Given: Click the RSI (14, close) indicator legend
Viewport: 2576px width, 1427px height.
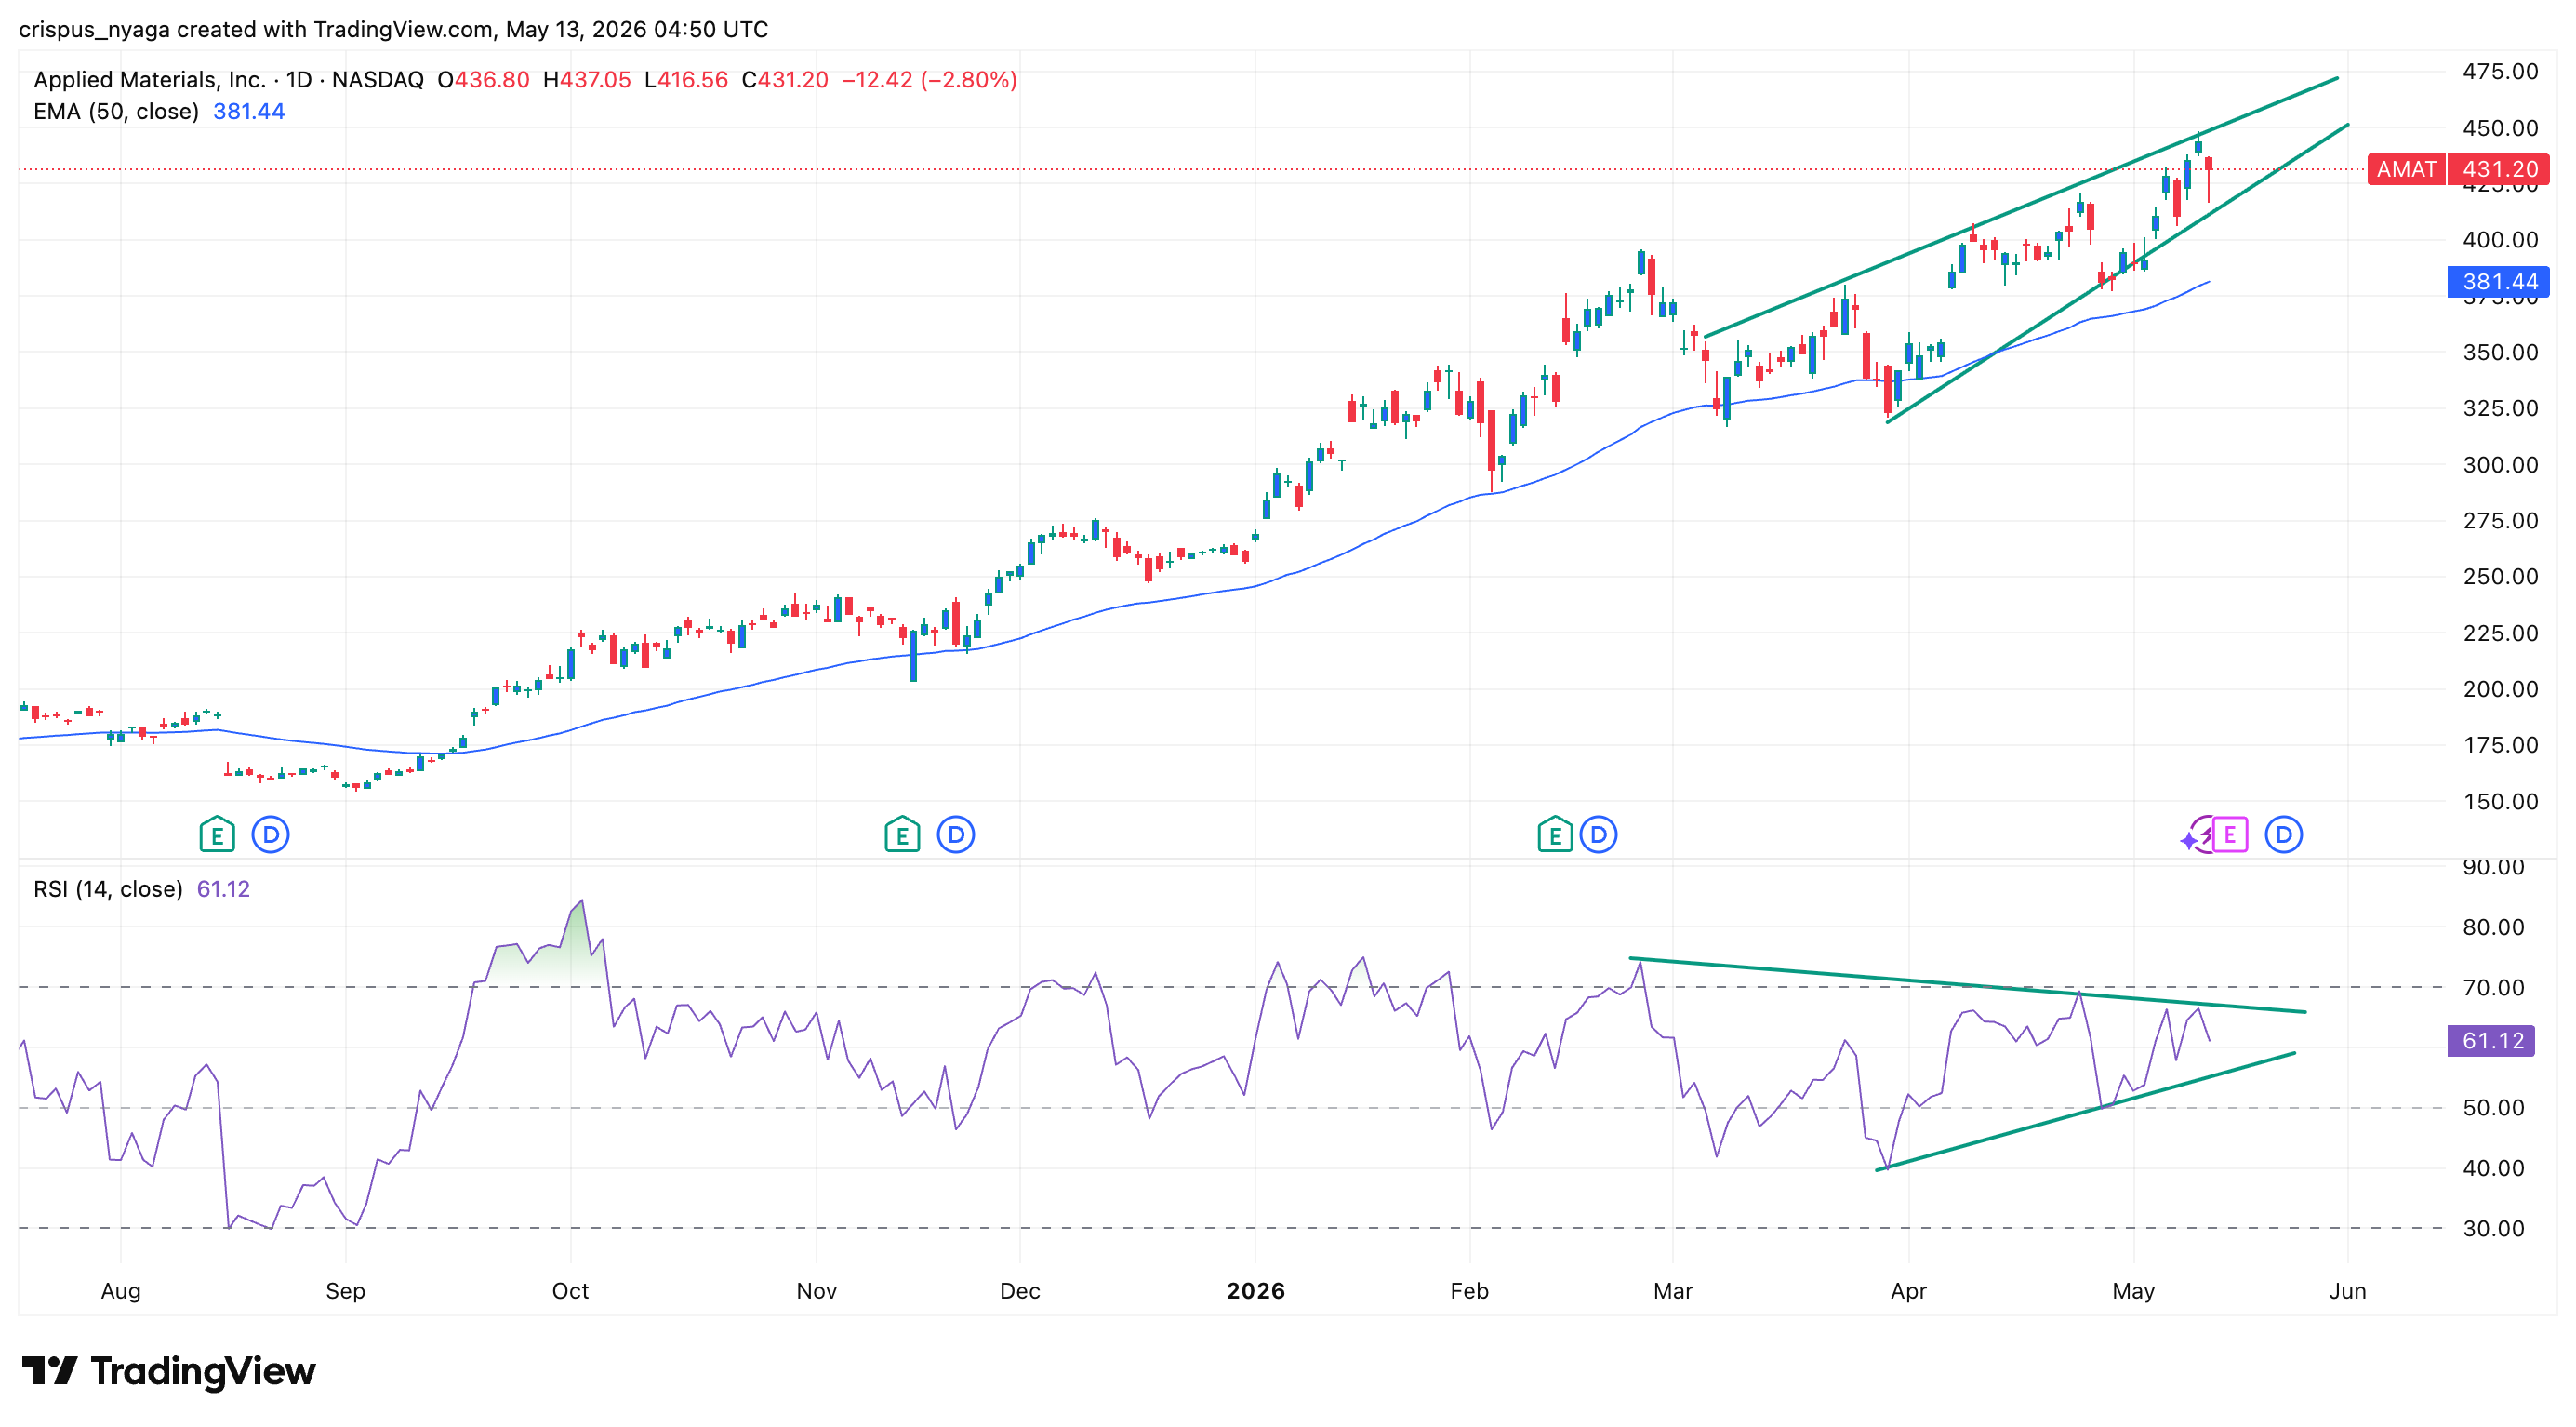Looking at the screenshot, I should [x=108, y=889].
